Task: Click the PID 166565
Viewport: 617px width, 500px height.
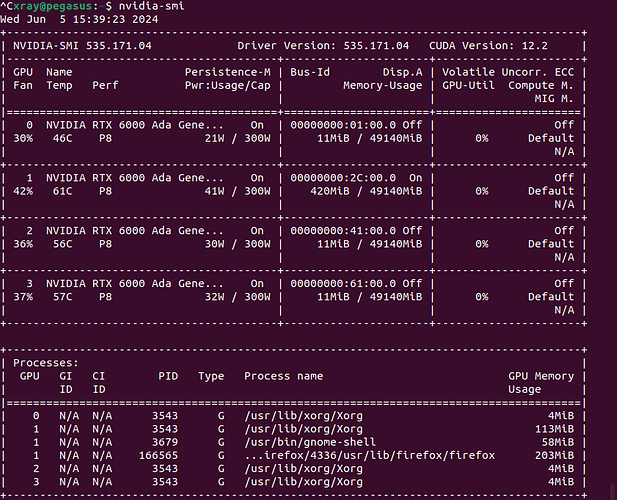Action: point(159,456)
